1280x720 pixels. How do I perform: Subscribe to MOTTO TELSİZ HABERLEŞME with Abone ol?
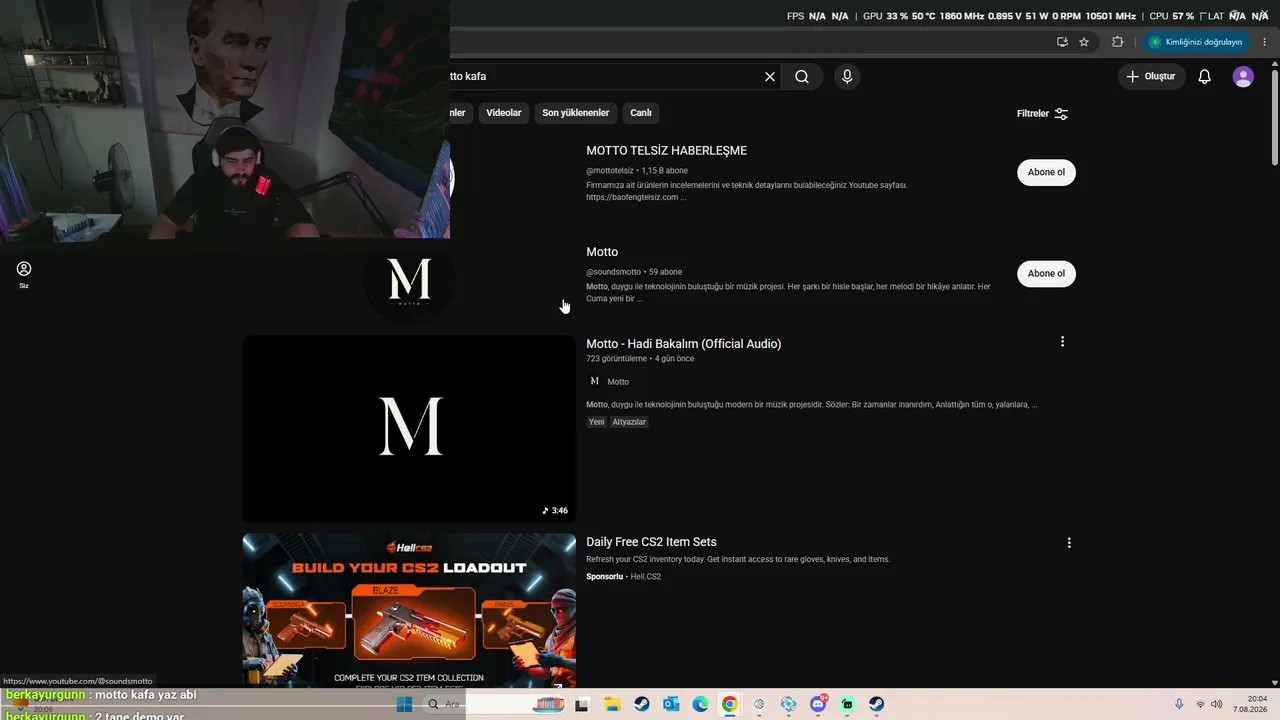1046,172
